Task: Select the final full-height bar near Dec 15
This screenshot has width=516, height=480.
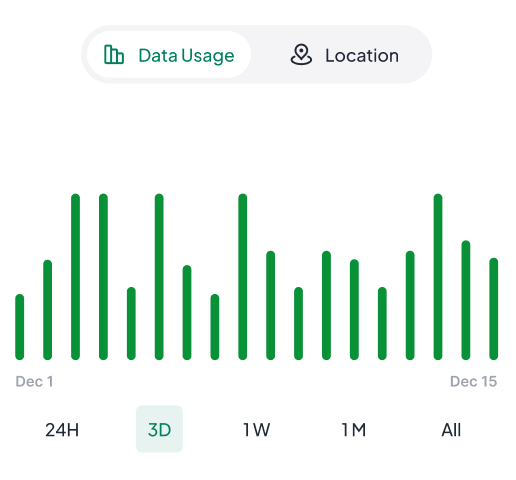Action: (x=438, y=277)
